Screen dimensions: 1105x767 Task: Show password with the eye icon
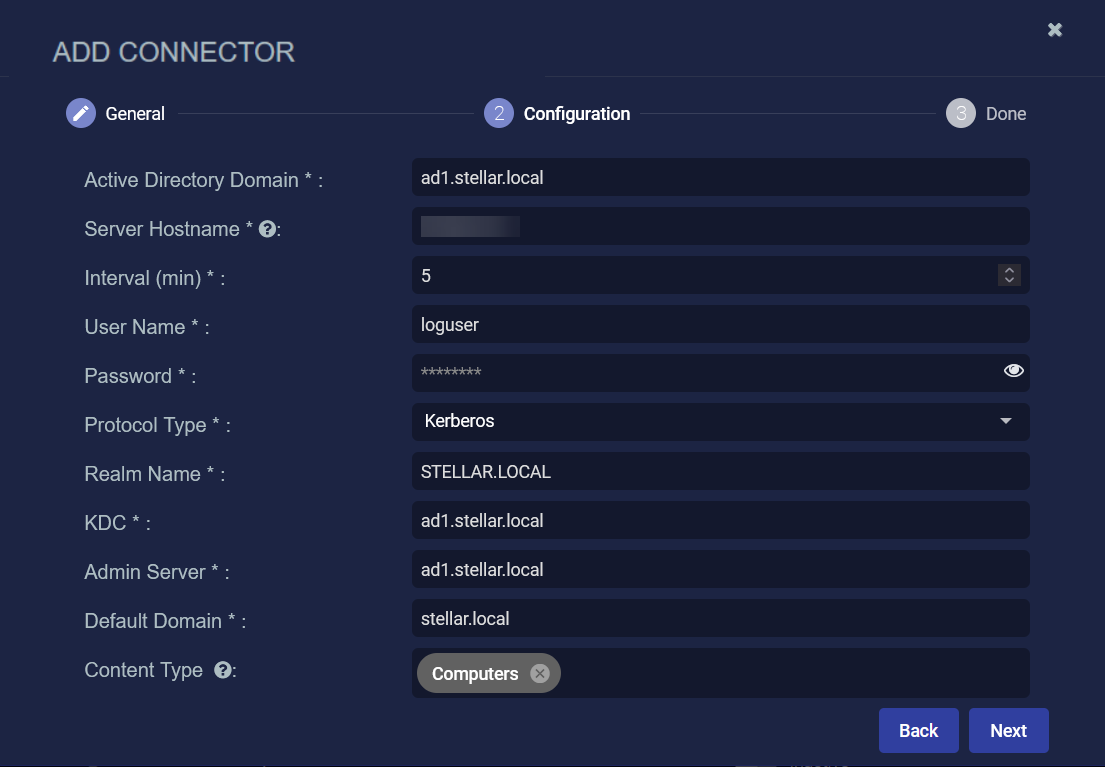point(1014,371)
